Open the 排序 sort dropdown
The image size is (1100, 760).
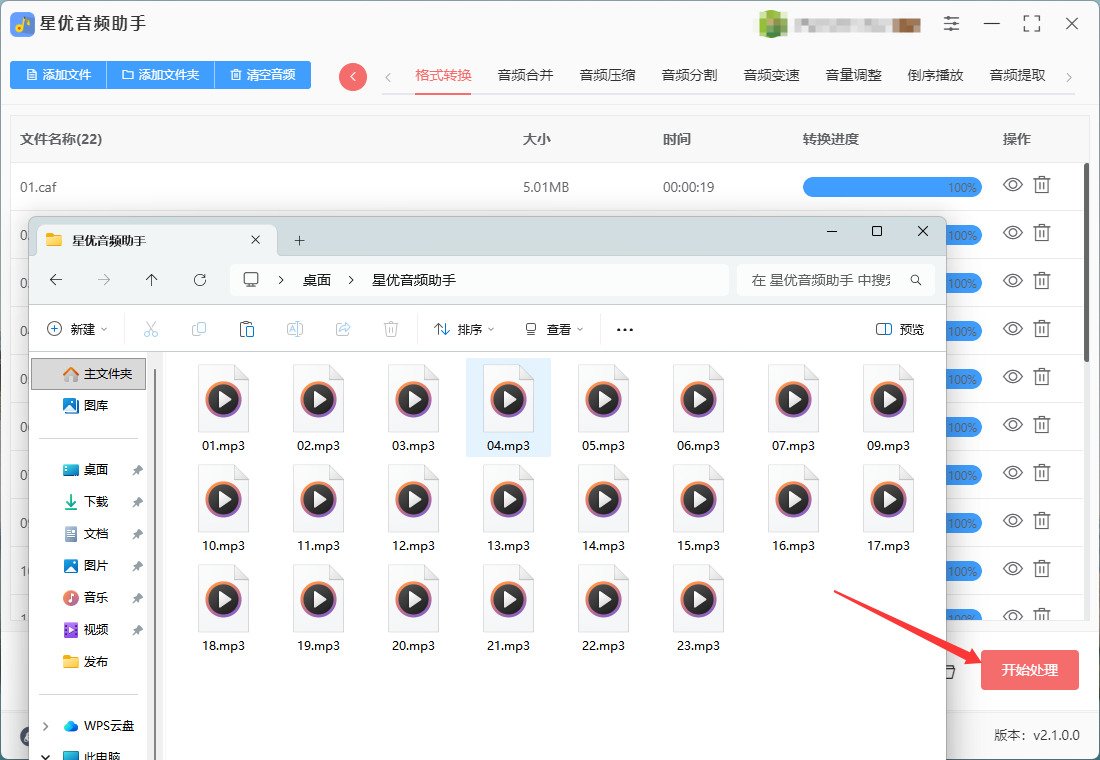pyautogui.click(x=464, y=329)
